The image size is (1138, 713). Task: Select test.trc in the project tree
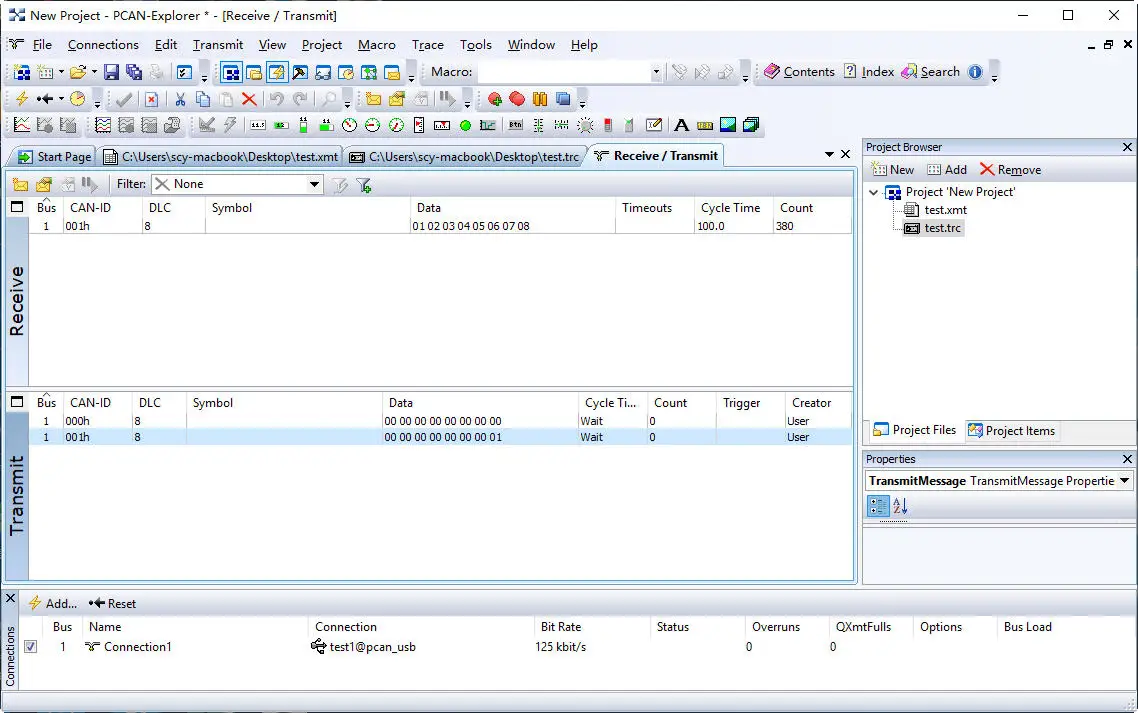(x=942, y=228)
